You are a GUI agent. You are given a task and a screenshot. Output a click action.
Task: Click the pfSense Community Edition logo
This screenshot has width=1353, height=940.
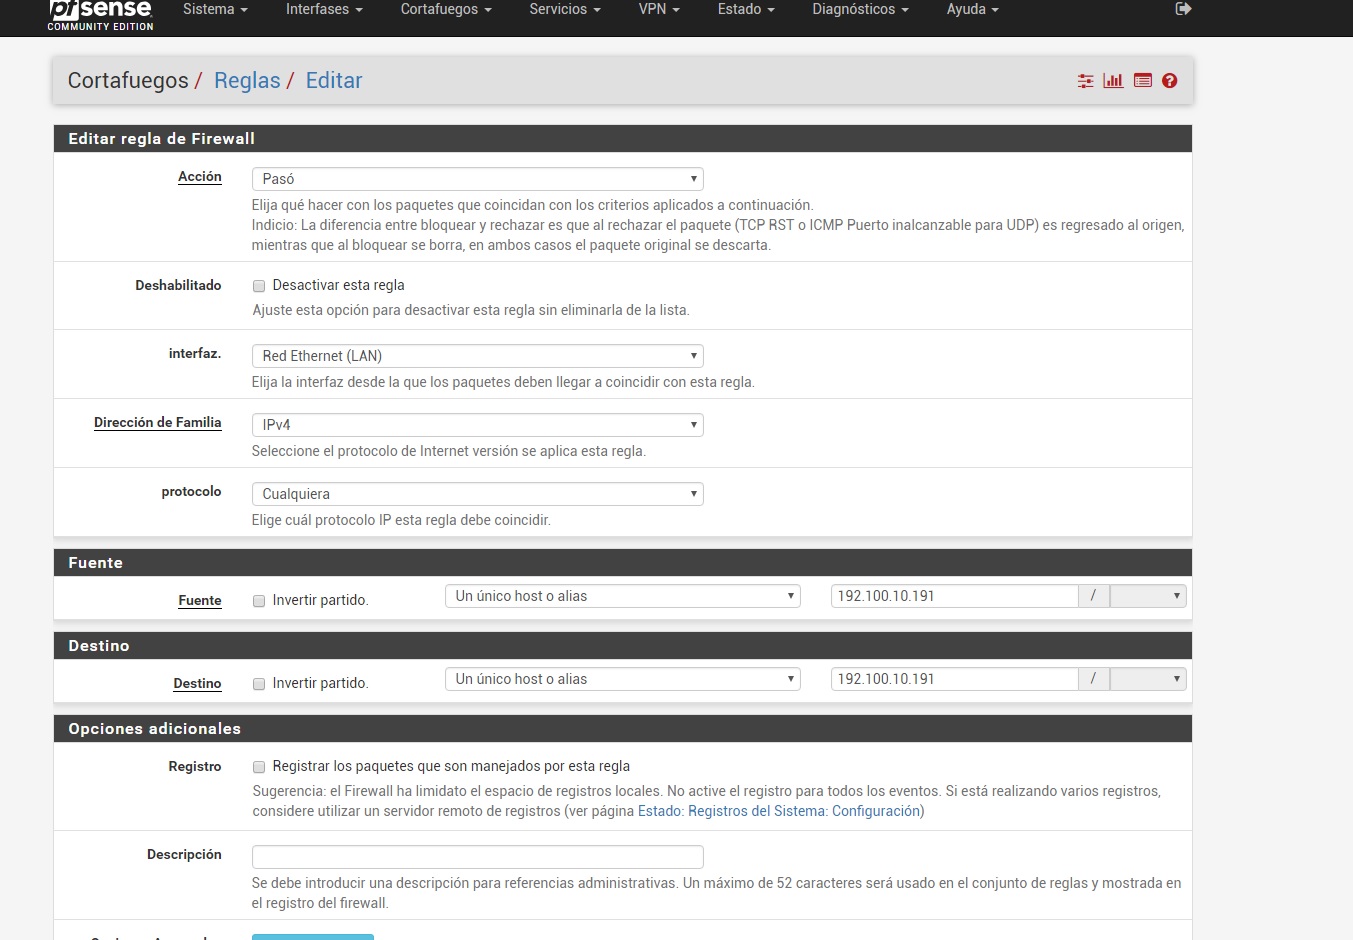click(x=100, y=14)
